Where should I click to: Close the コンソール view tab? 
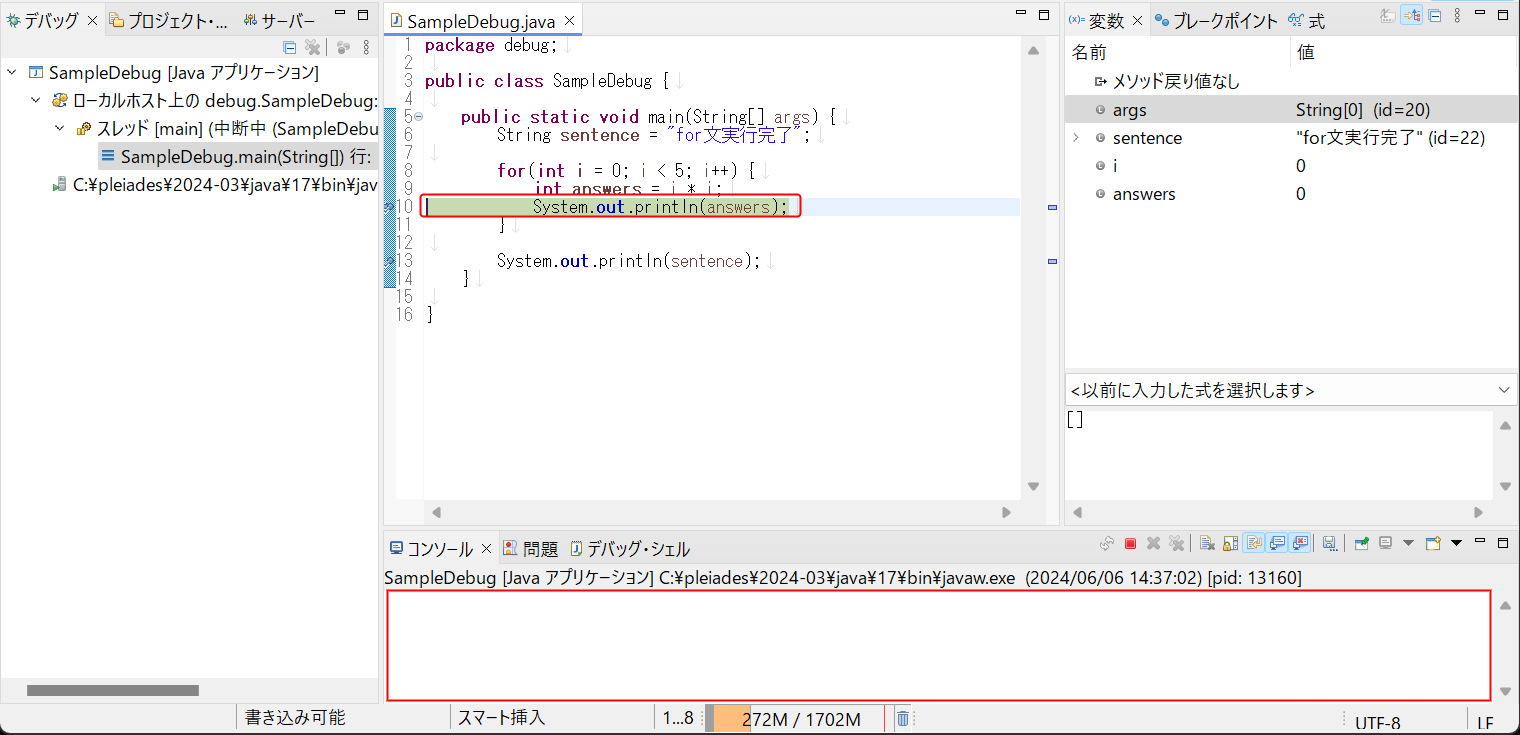point(487,548)
